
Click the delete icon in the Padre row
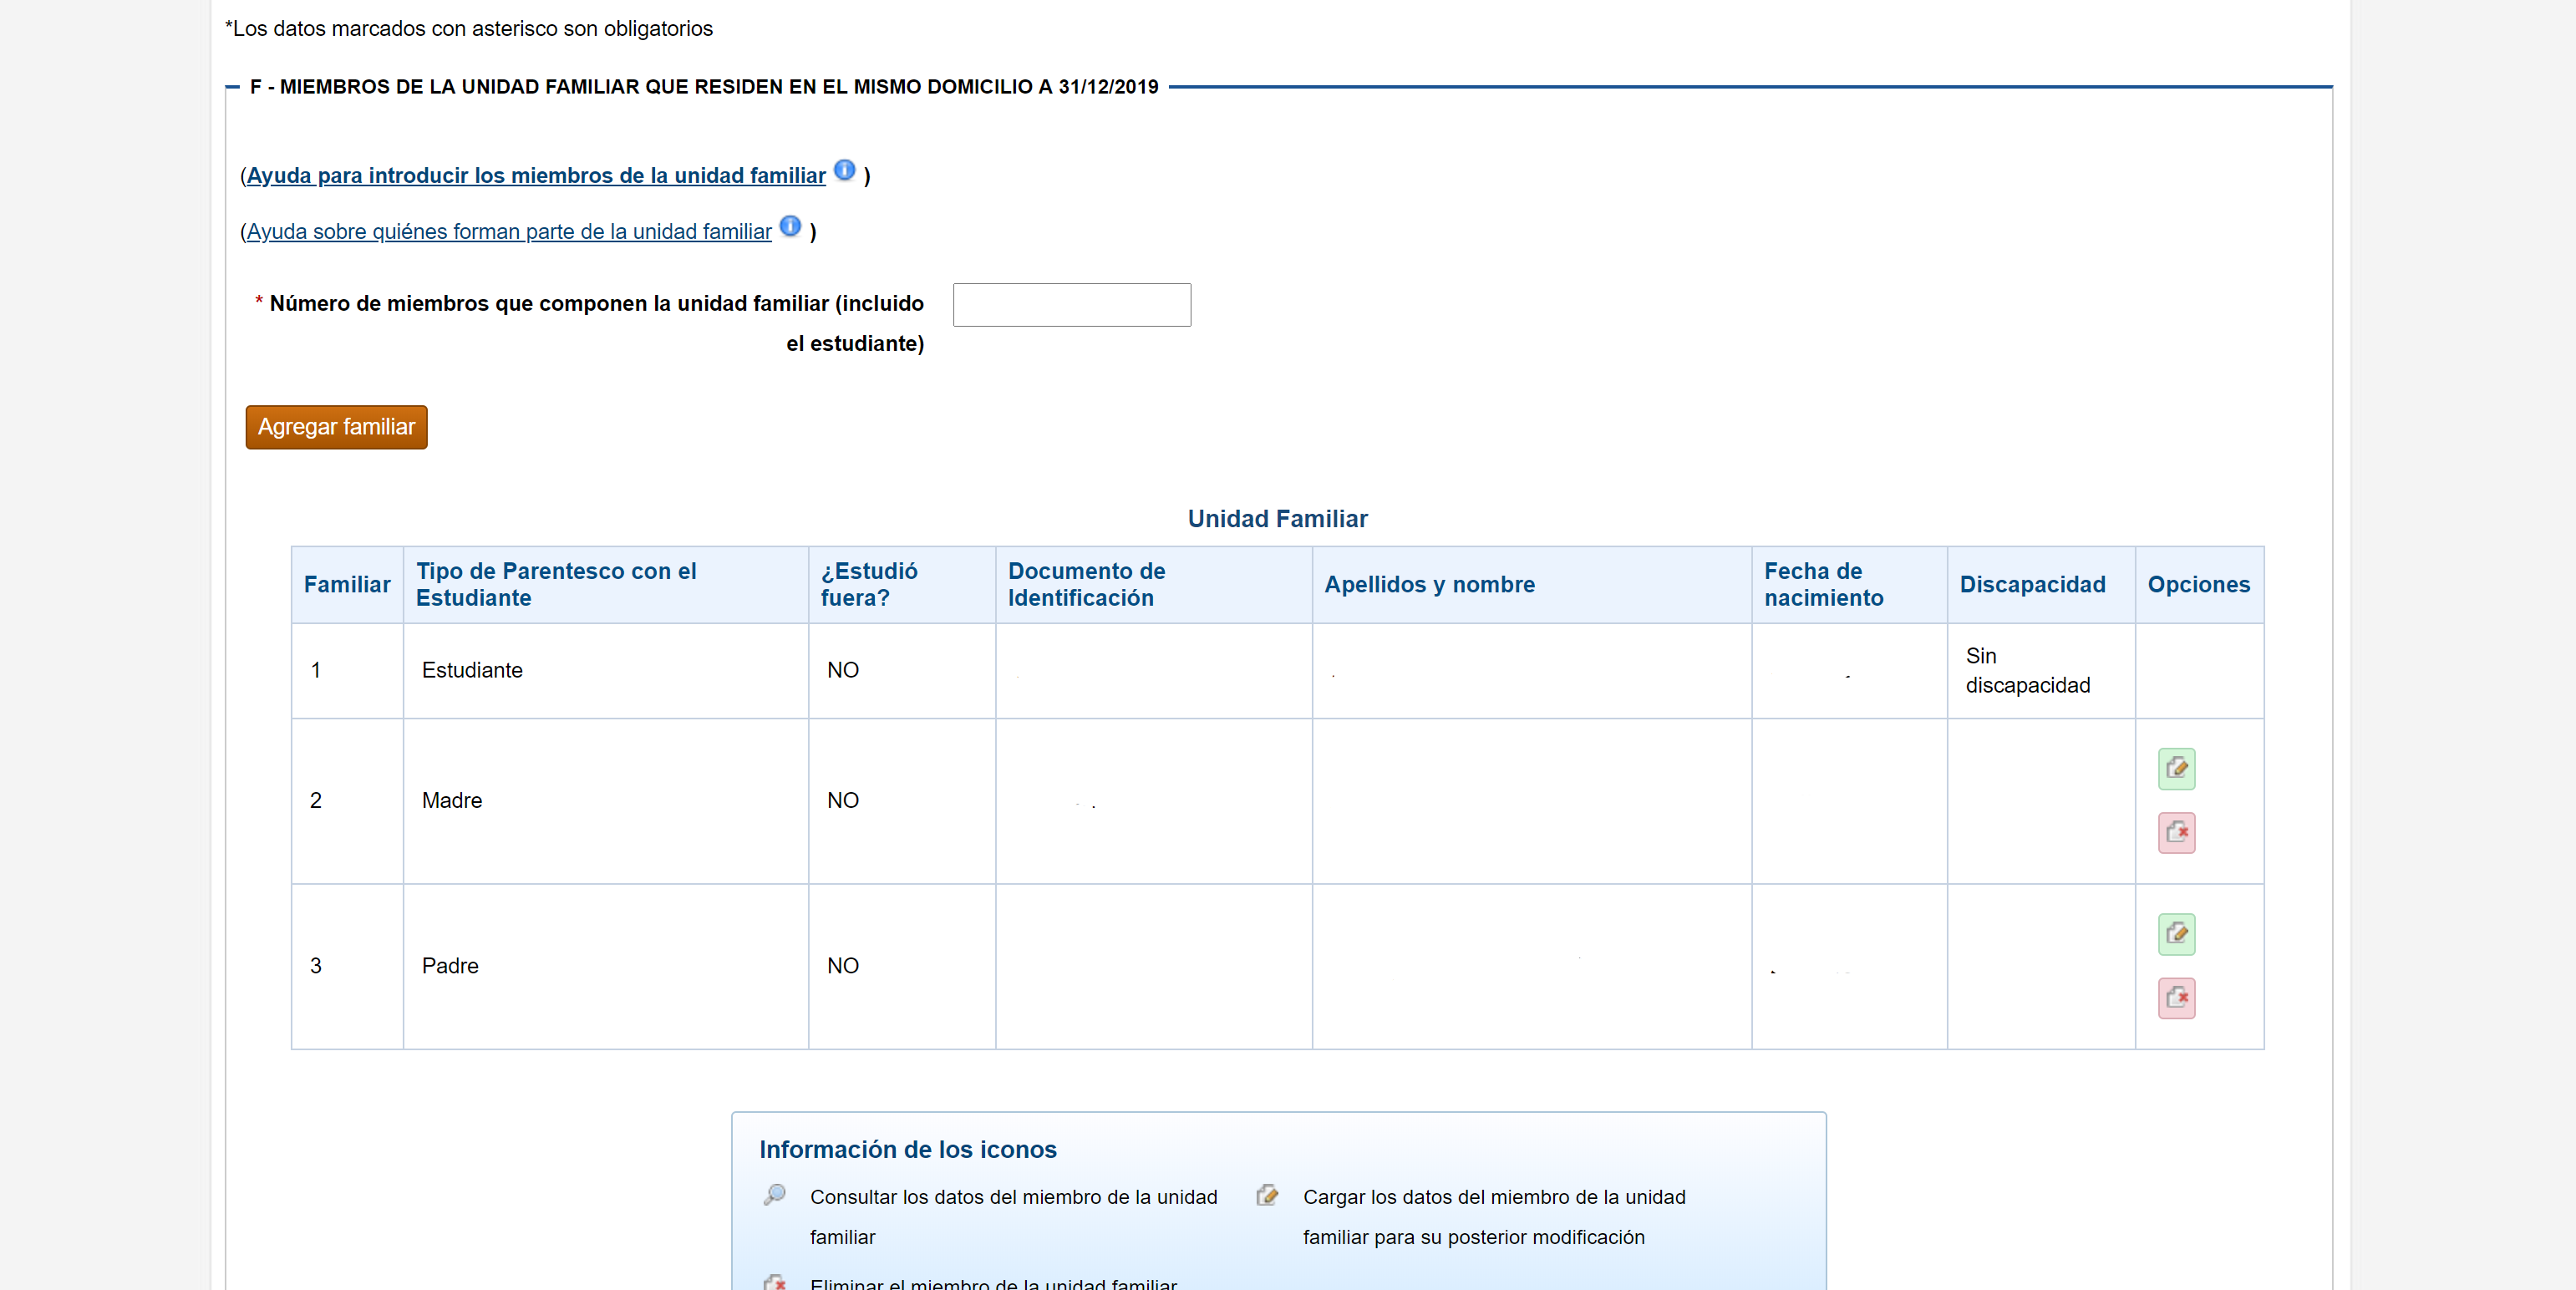[2176, 998]
